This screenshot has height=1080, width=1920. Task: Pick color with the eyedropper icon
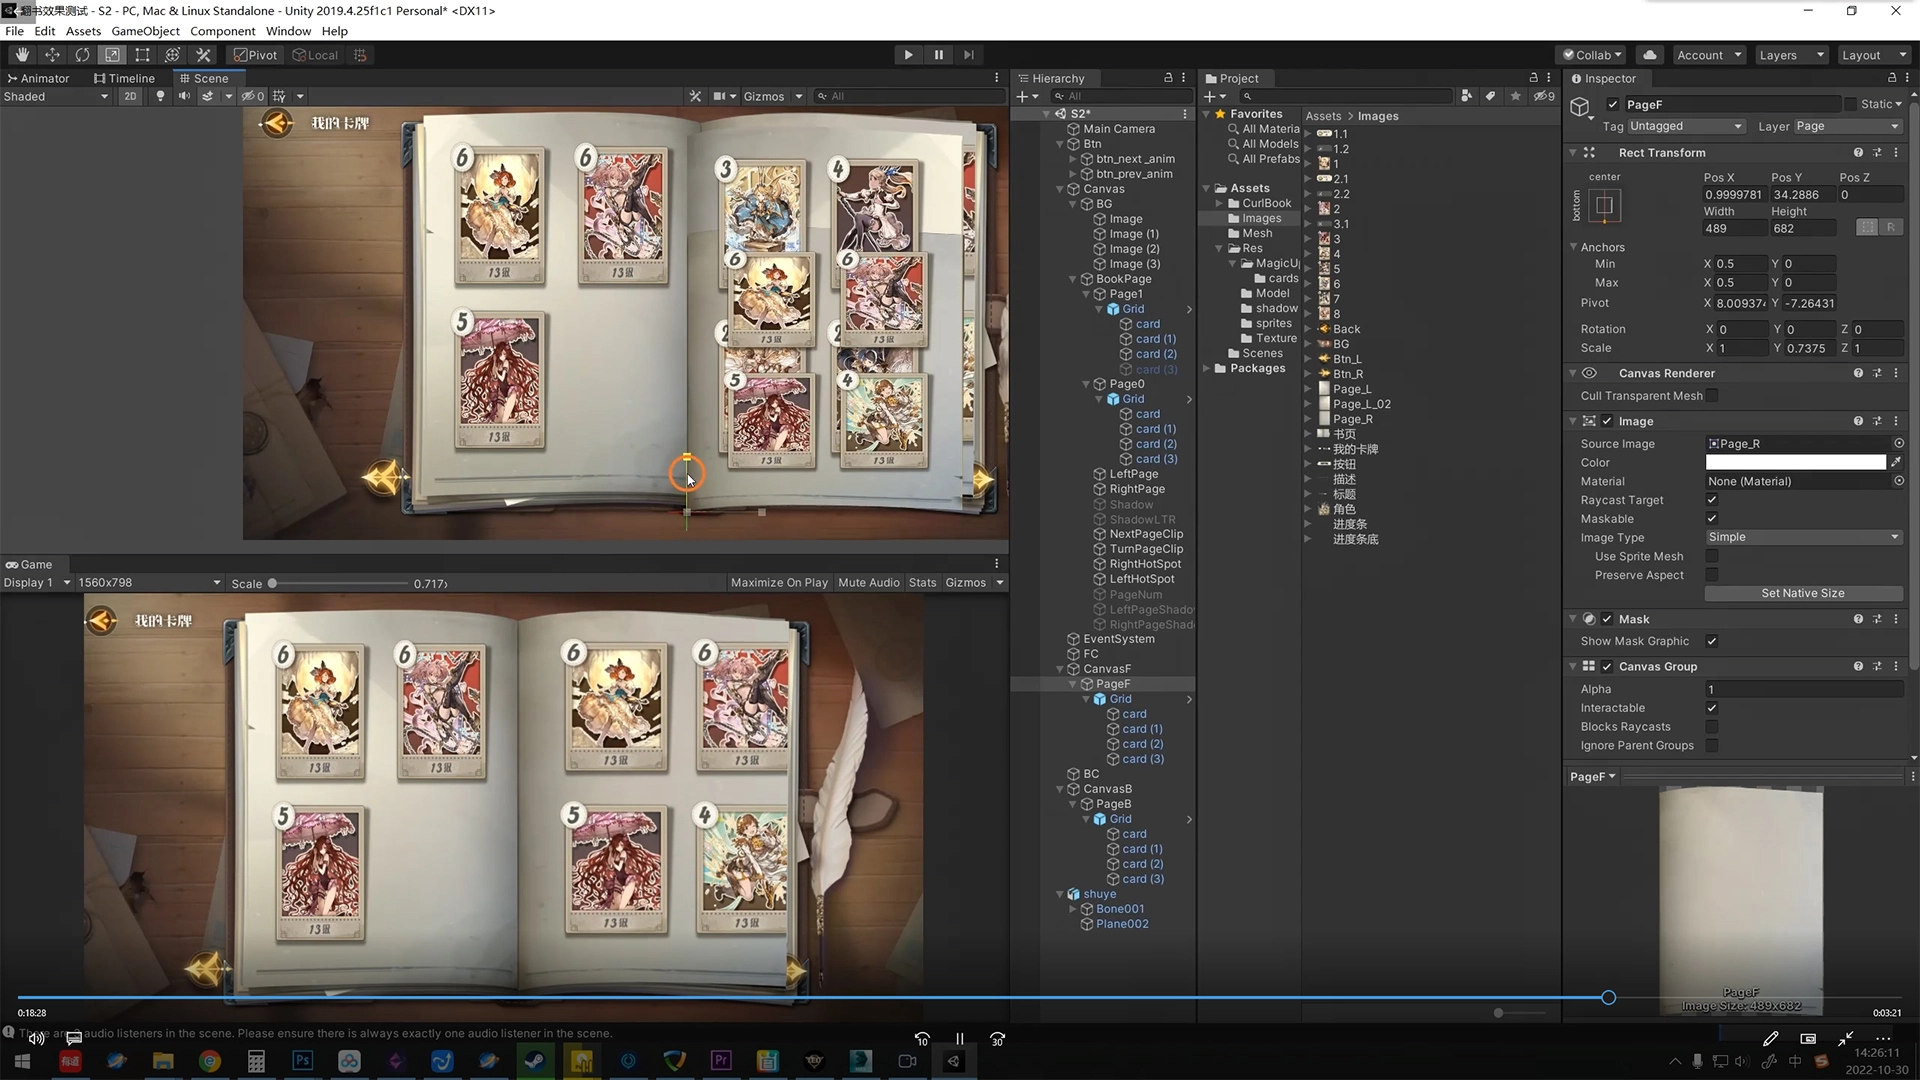pyautogui.click(x=1896, y=462)
